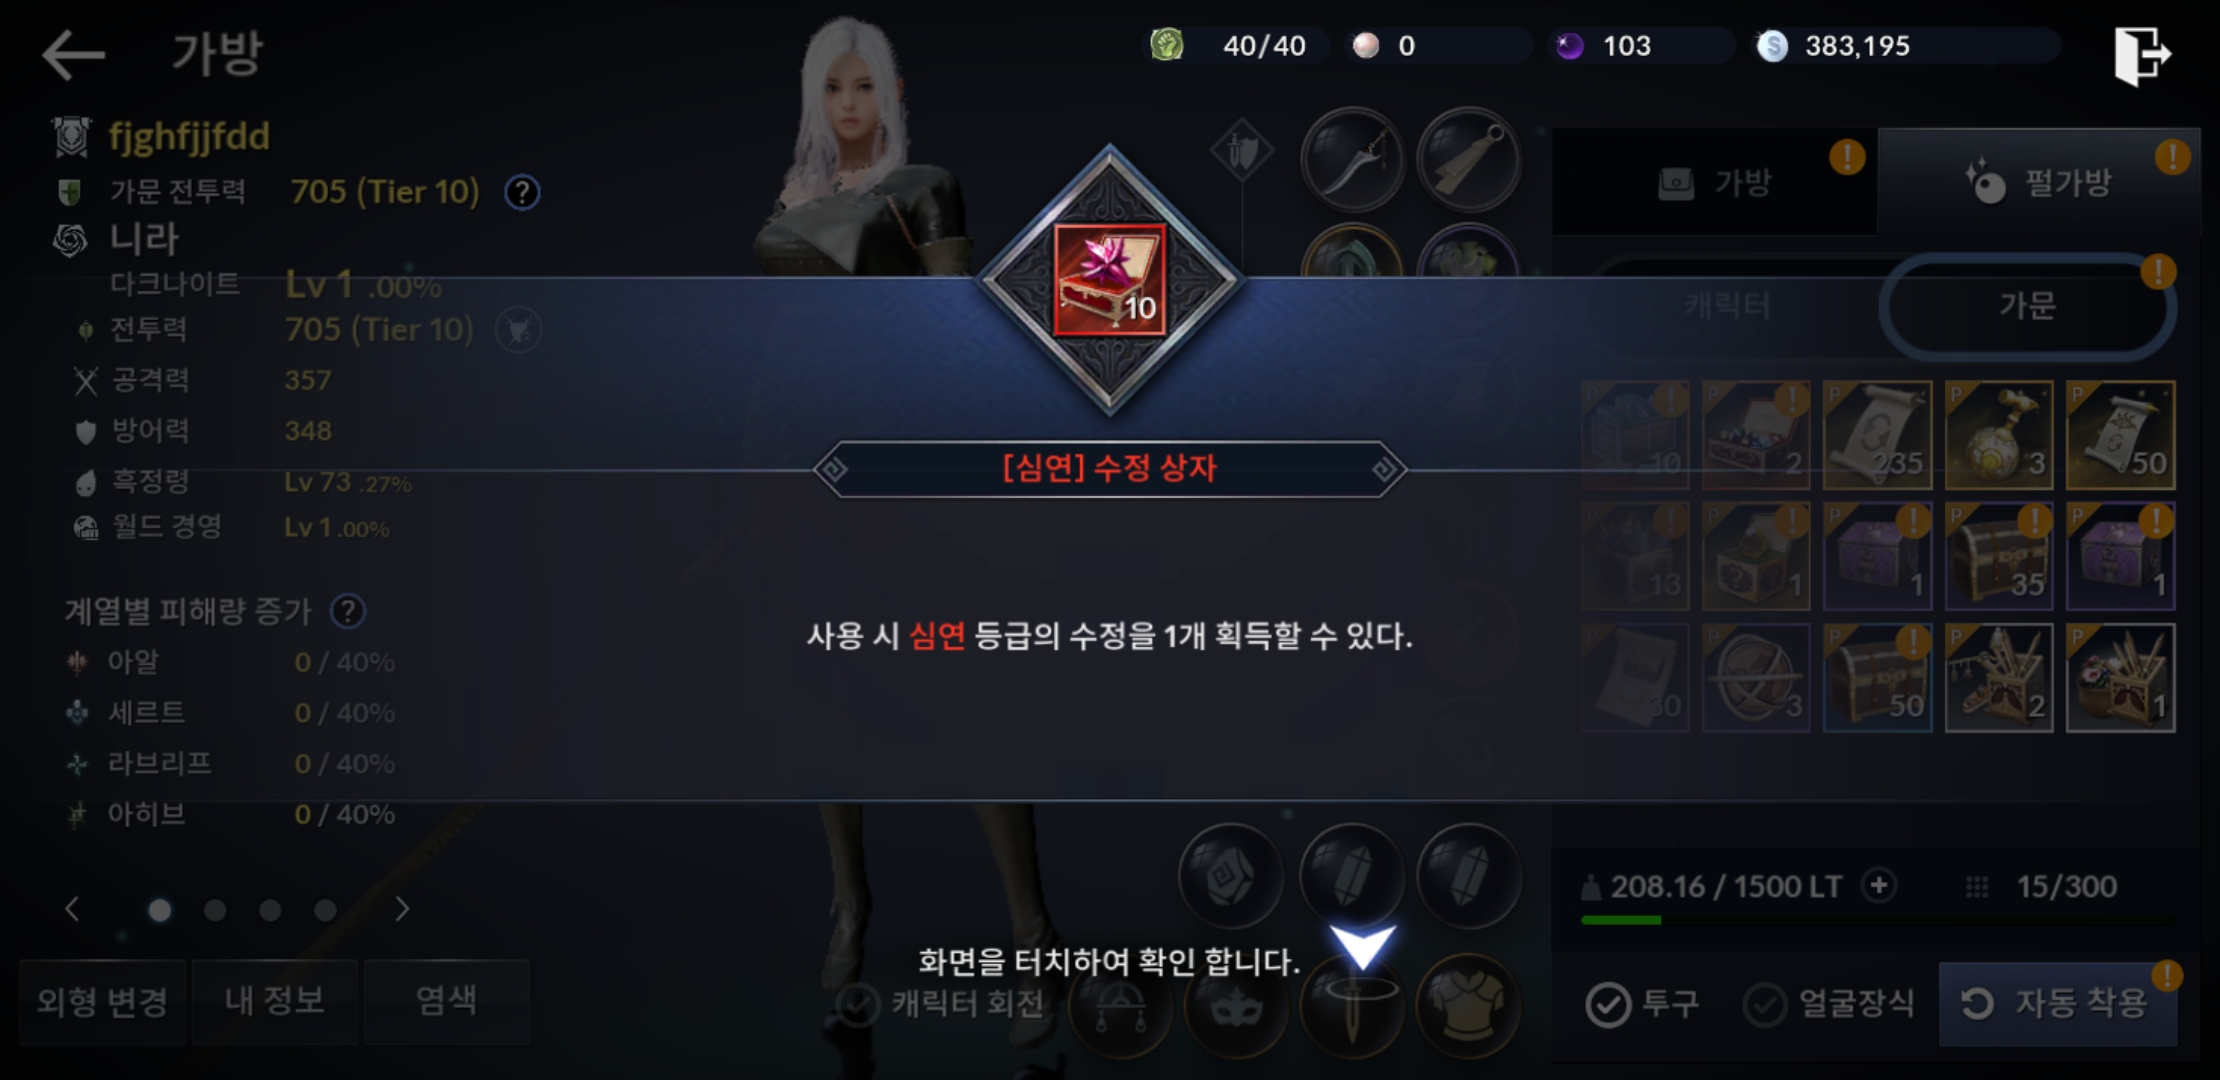Click the back arrow next to 가방
The image size is (2220, 1080).
[73, 54]
